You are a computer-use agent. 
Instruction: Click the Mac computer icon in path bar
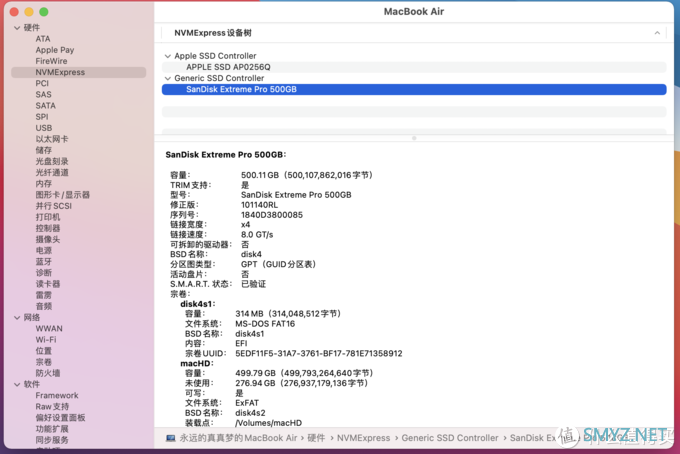click(x=170, y=438)
